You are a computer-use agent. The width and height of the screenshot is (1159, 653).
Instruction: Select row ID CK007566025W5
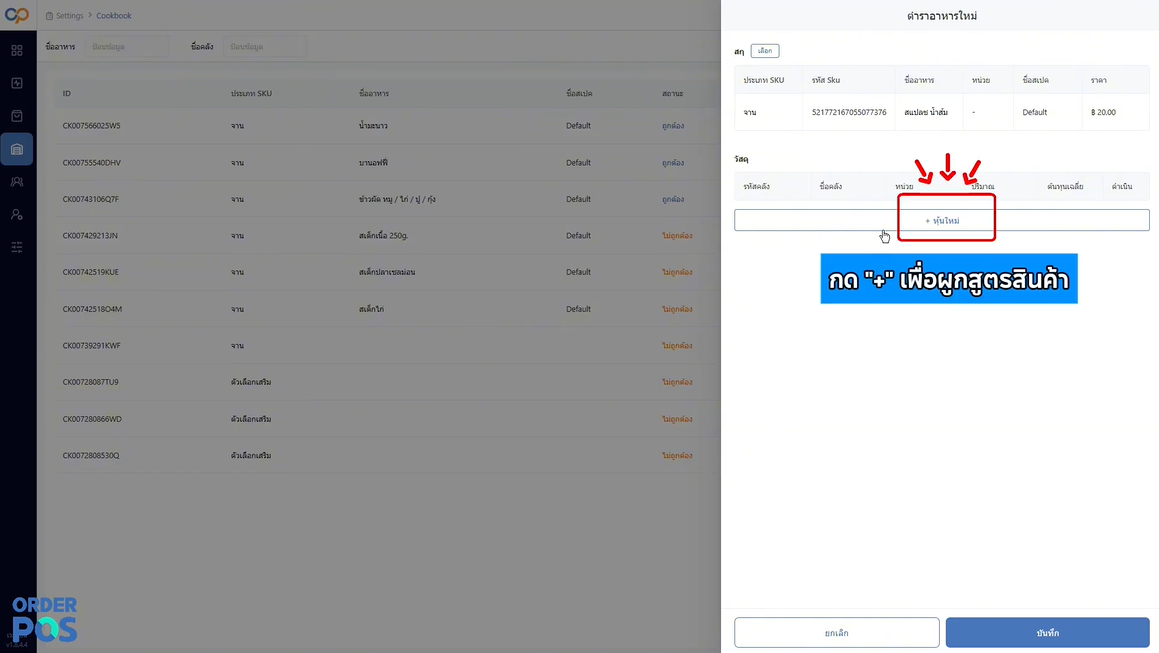pyautogui.click(x=92, y=126)
